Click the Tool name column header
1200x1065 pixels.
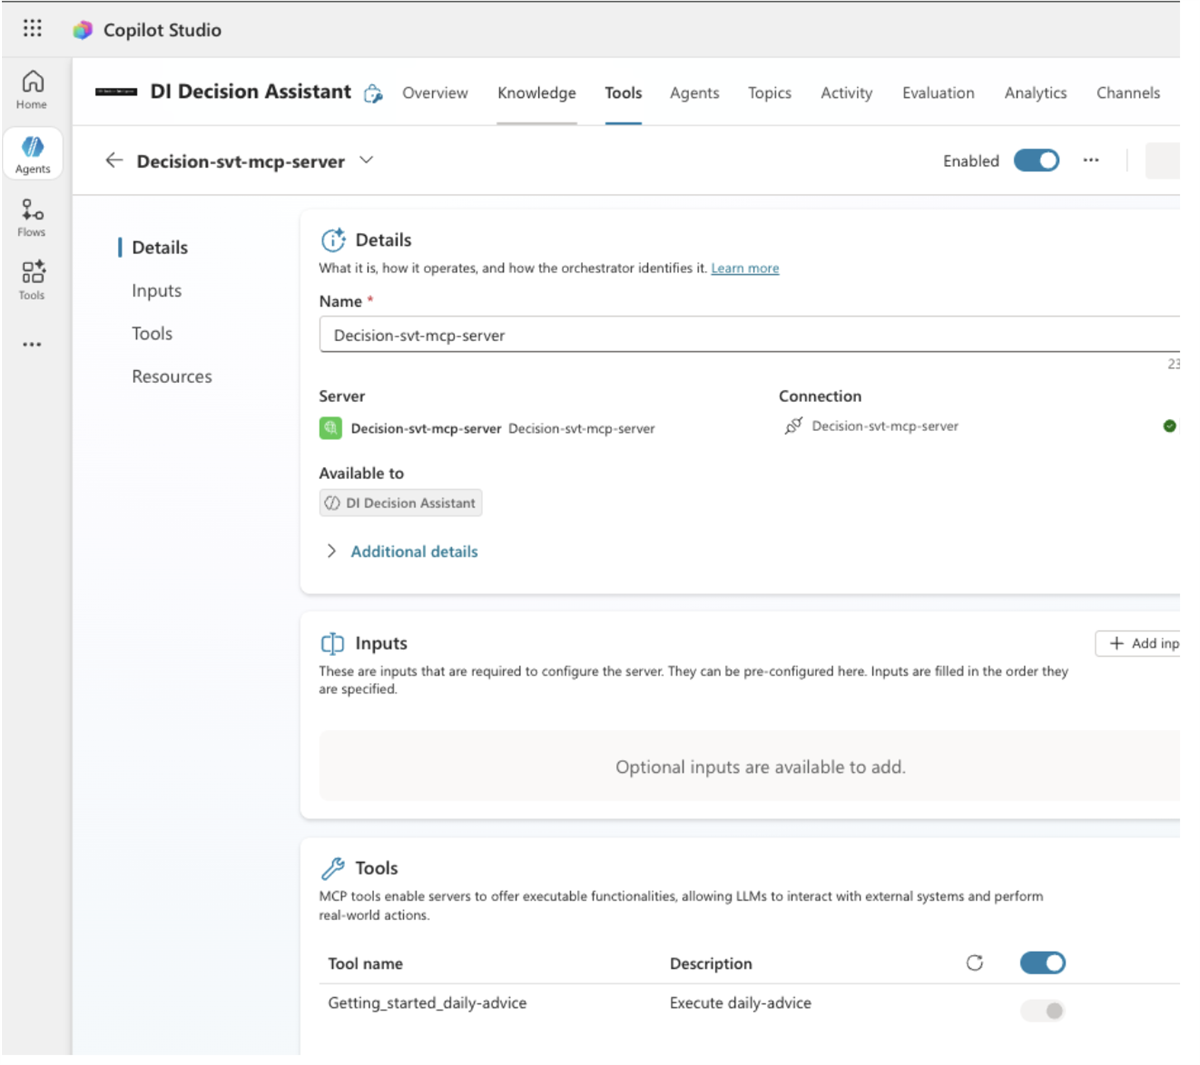[366, 964]
